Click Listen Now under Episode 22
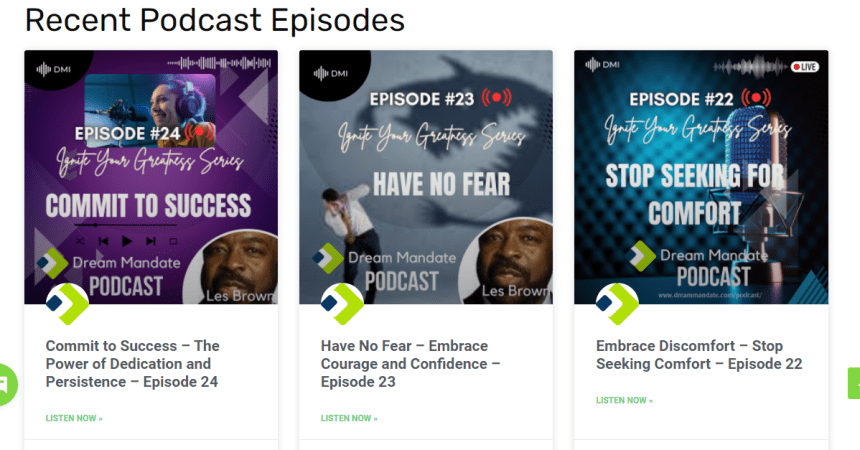This screenshot has height=450, width=860. 625,401
